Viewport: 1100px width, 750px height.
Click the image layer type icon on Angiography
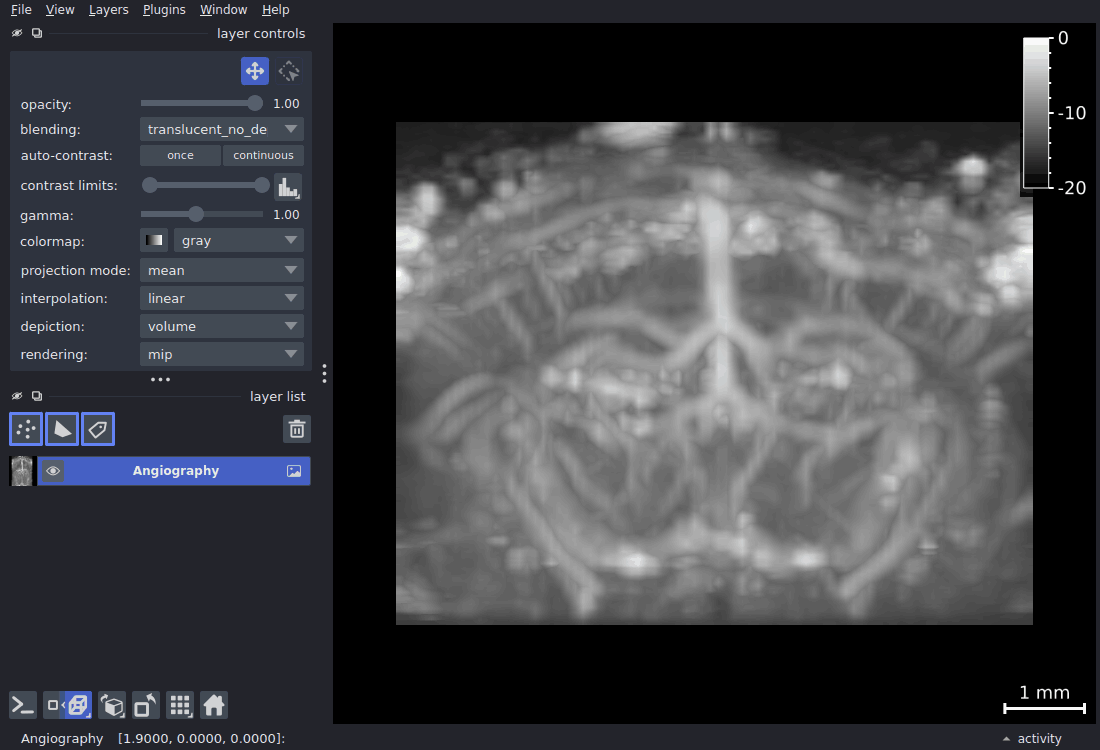point(294,471)
